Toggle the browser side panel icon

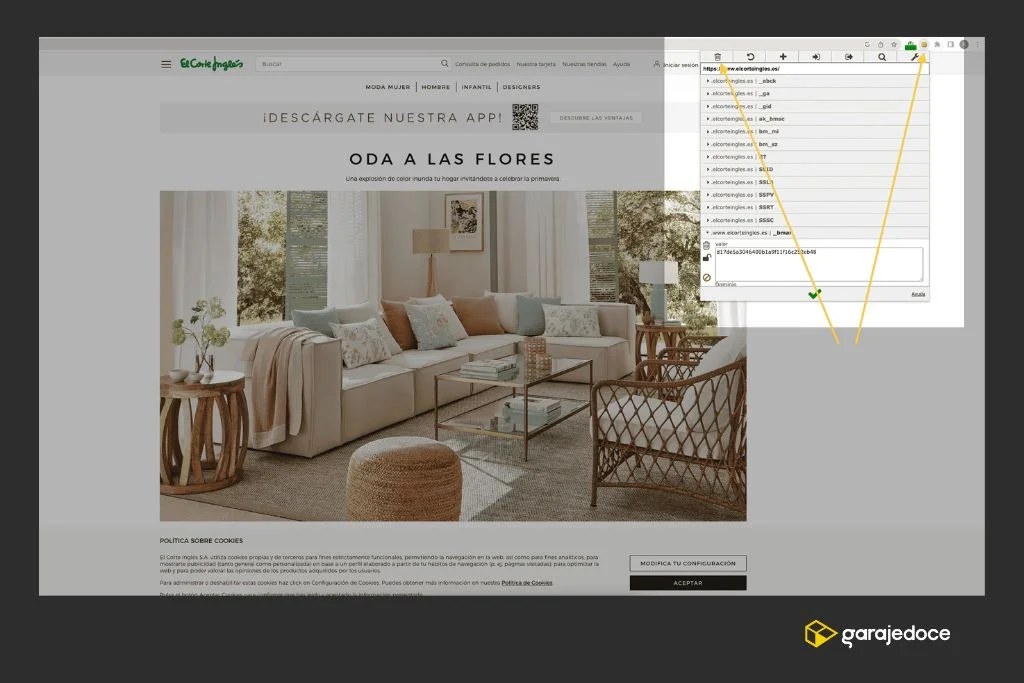point(951,44)
